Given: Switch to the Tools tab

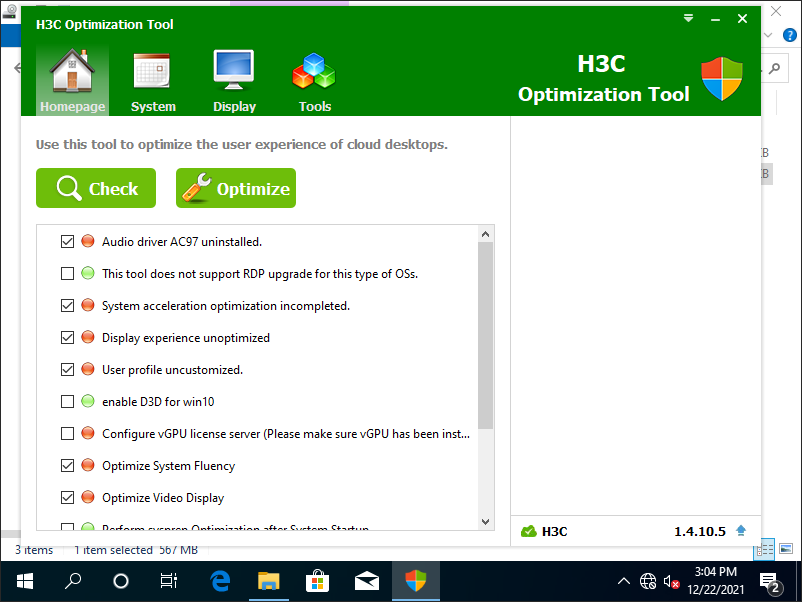Looking at the screenshot, I should 315,80.
